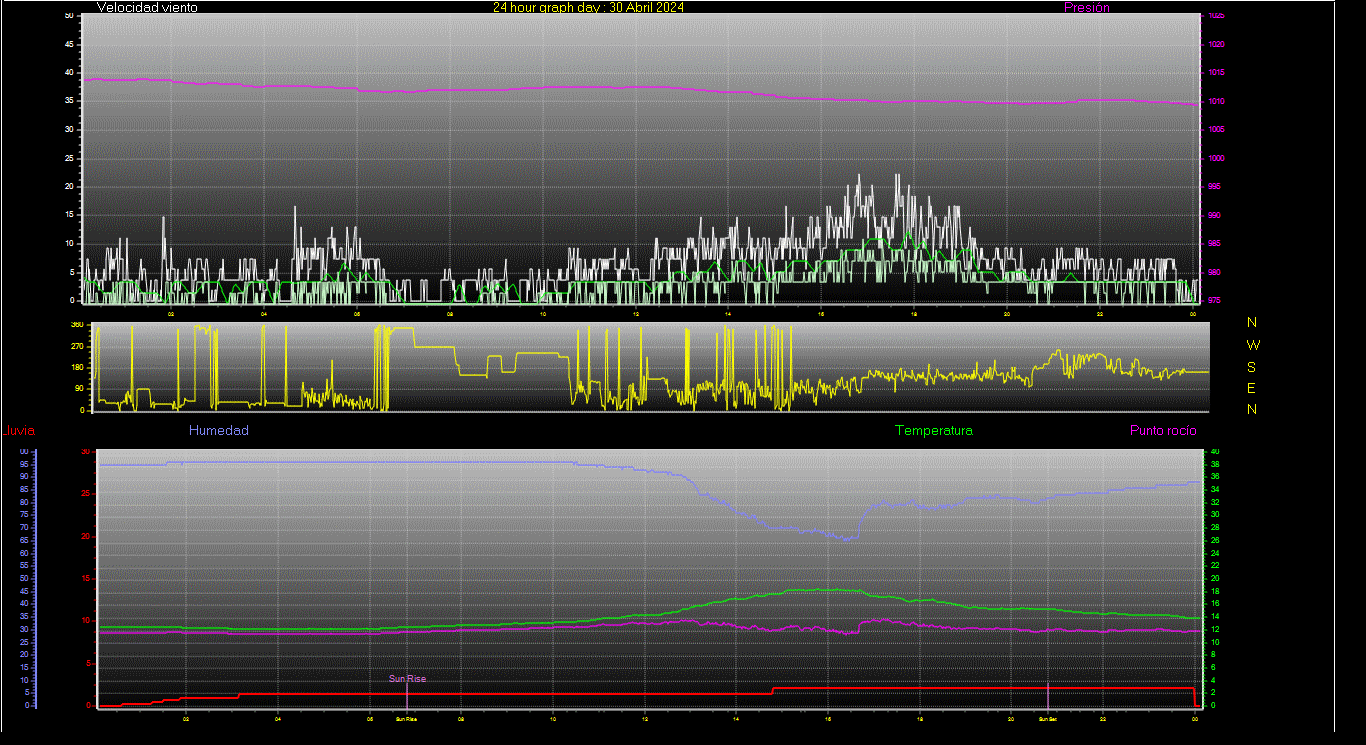Select the "Punto rocío" legend label
This screenshot has width=1366, height=745.
(1163, 431)
